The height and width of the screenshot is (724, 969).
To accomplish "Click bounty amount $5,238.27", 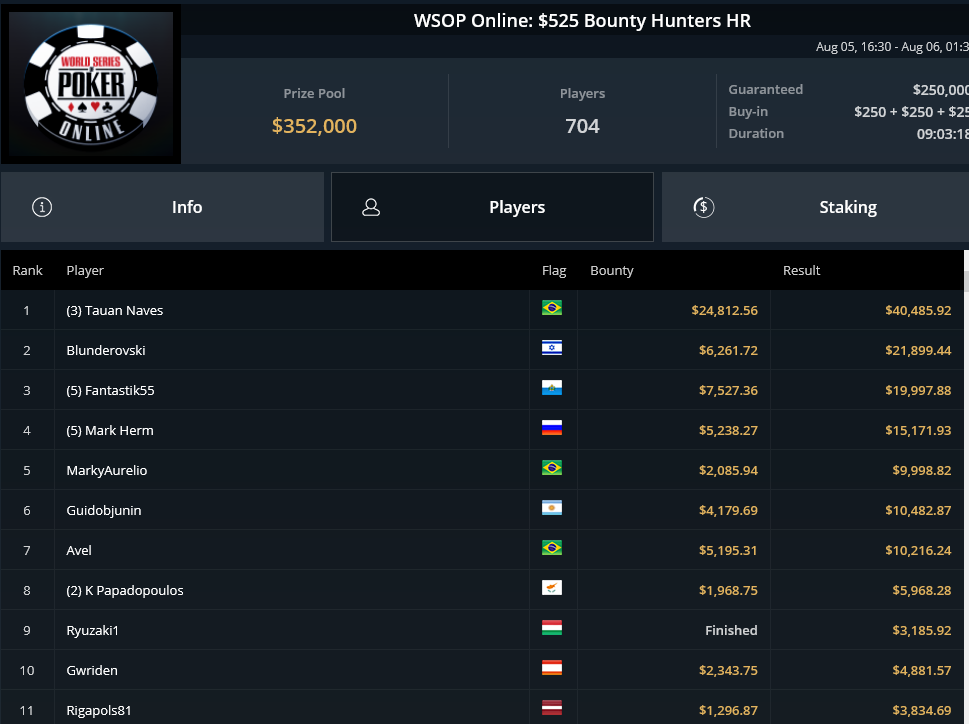I will [x=728, y=431].
